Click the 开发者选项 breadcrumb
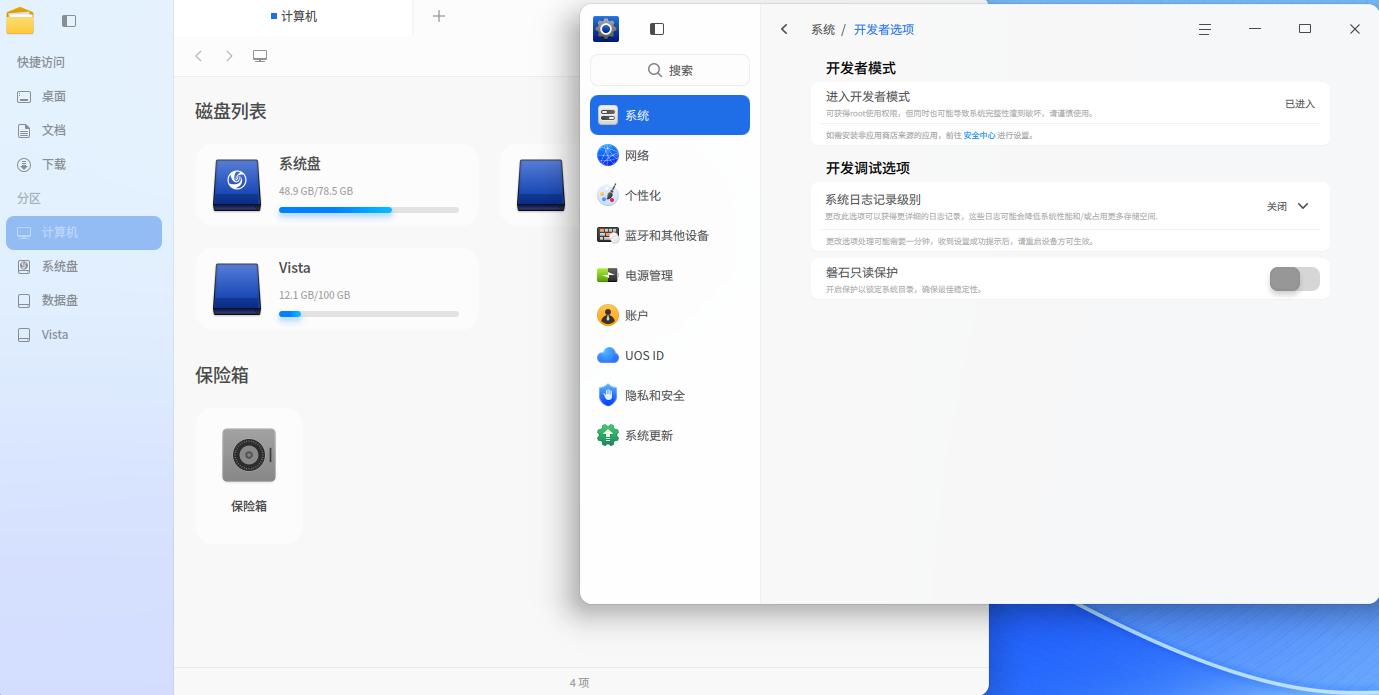This screenshot has width=1379, height=695. 884,29
